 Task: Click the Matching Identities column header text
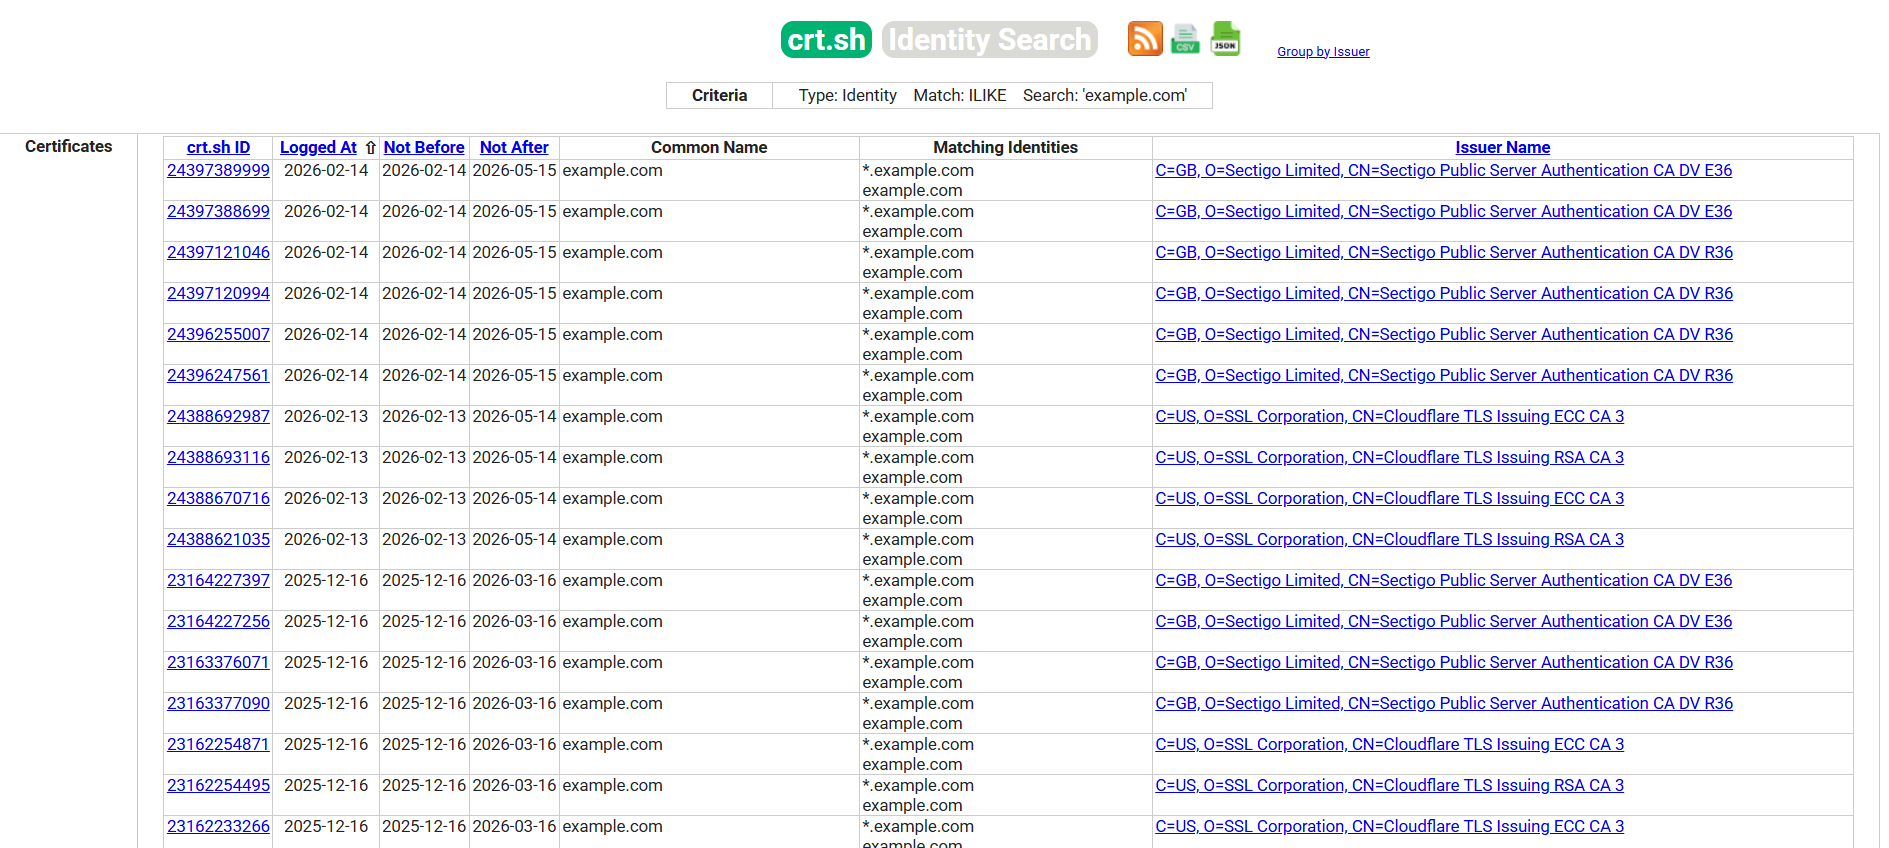coord(1005,147)
